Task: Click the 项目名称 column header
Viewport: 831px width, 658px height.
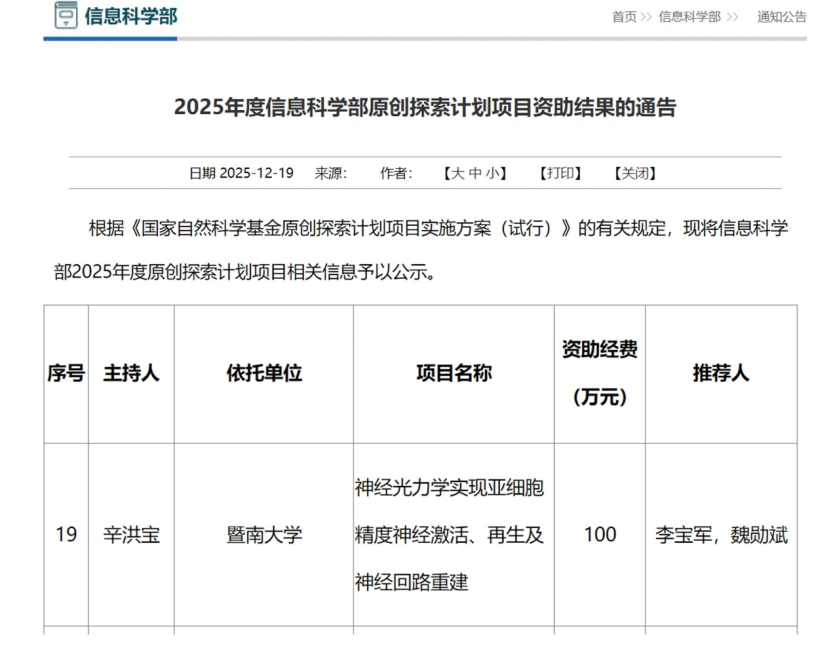Action: point(454,374)
